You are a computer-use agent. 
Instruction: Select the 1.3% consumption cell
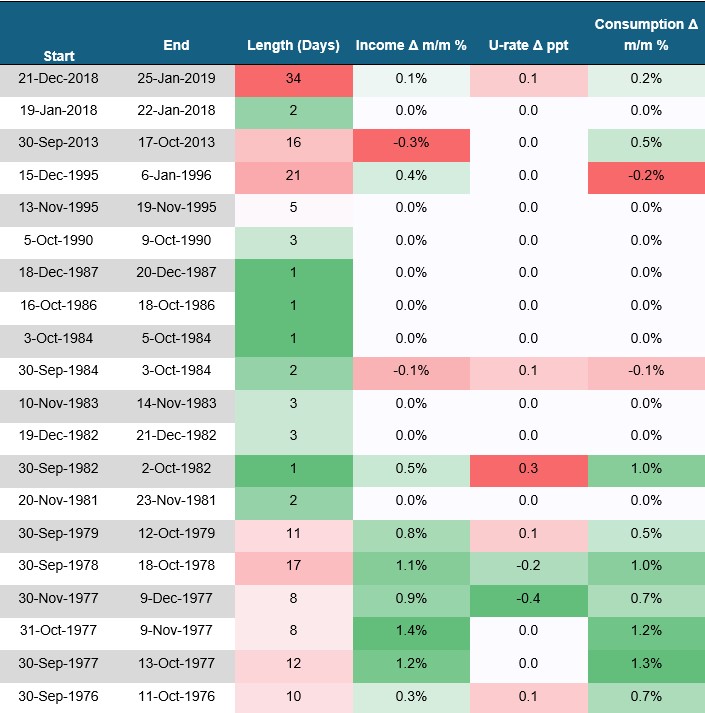(x=646, y=664)
